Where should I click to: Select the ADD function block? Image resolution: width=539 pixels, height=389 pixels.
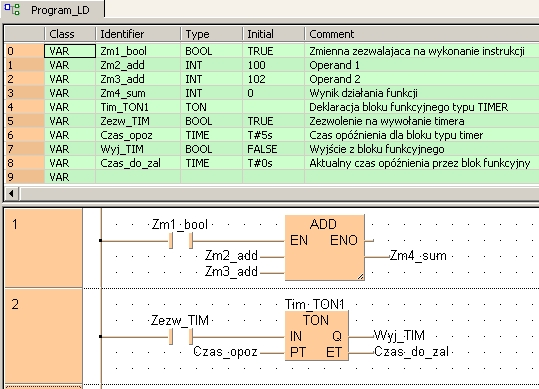[324, 247]
